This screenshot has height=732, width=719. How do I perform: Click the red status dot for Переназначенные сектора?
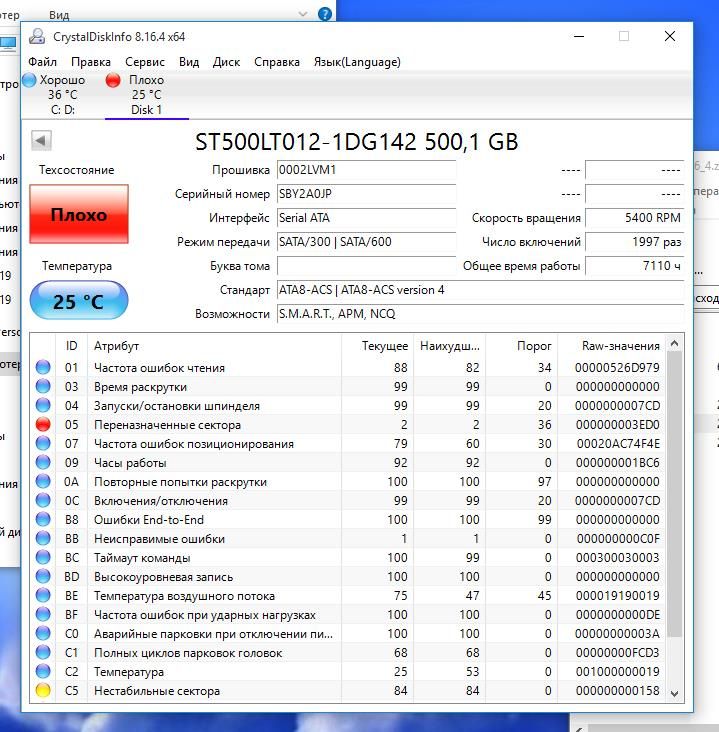43,424
